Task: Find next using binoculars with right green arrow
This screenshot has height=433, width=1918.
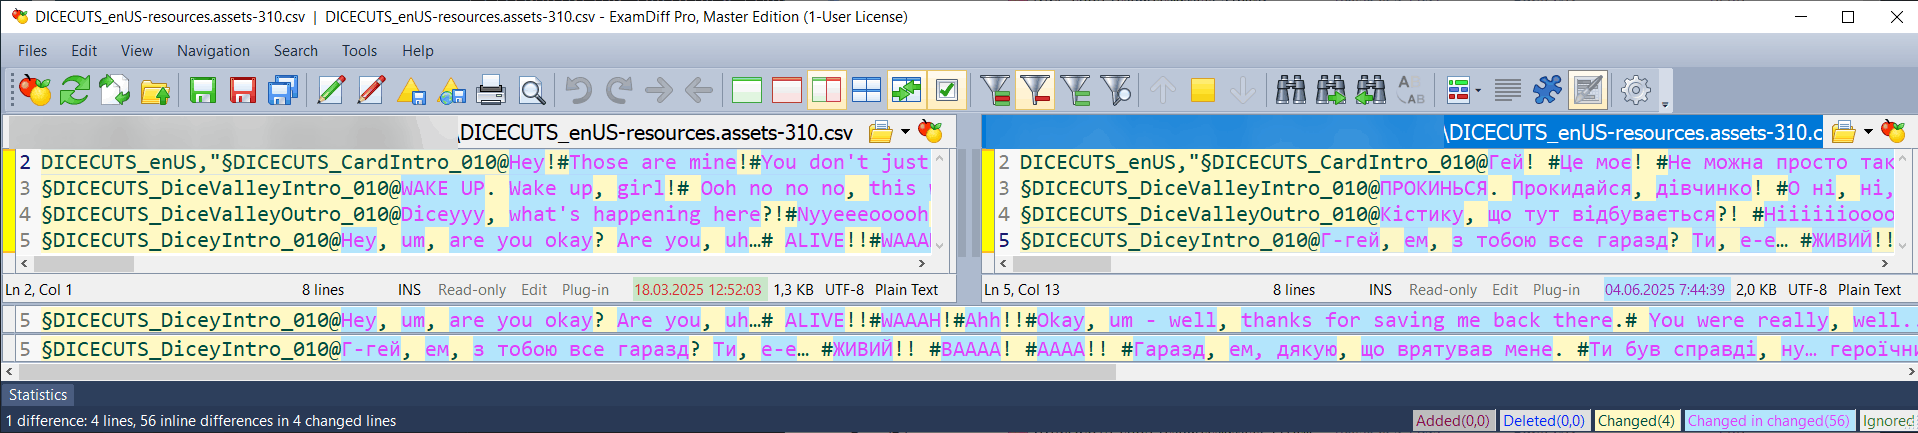Action: (1331, 91)
